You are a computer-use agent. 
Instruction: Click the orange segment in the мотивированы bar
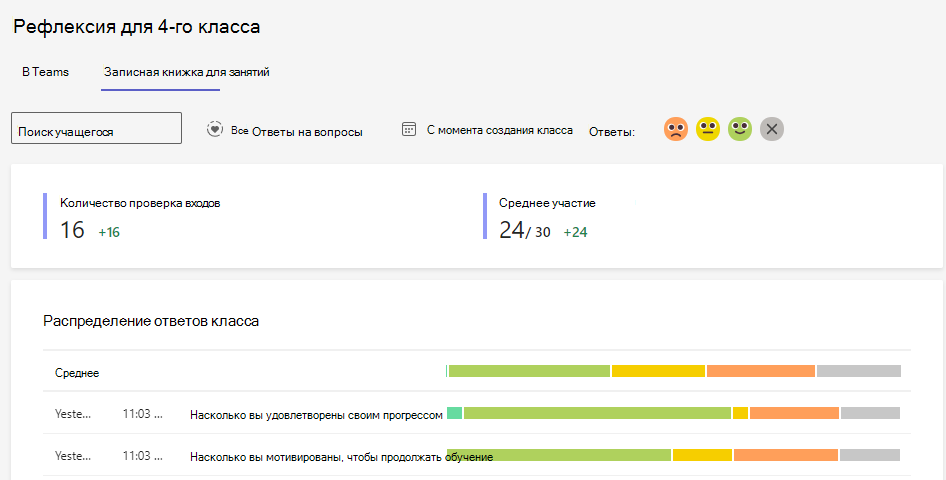click(x=786, y=455)
